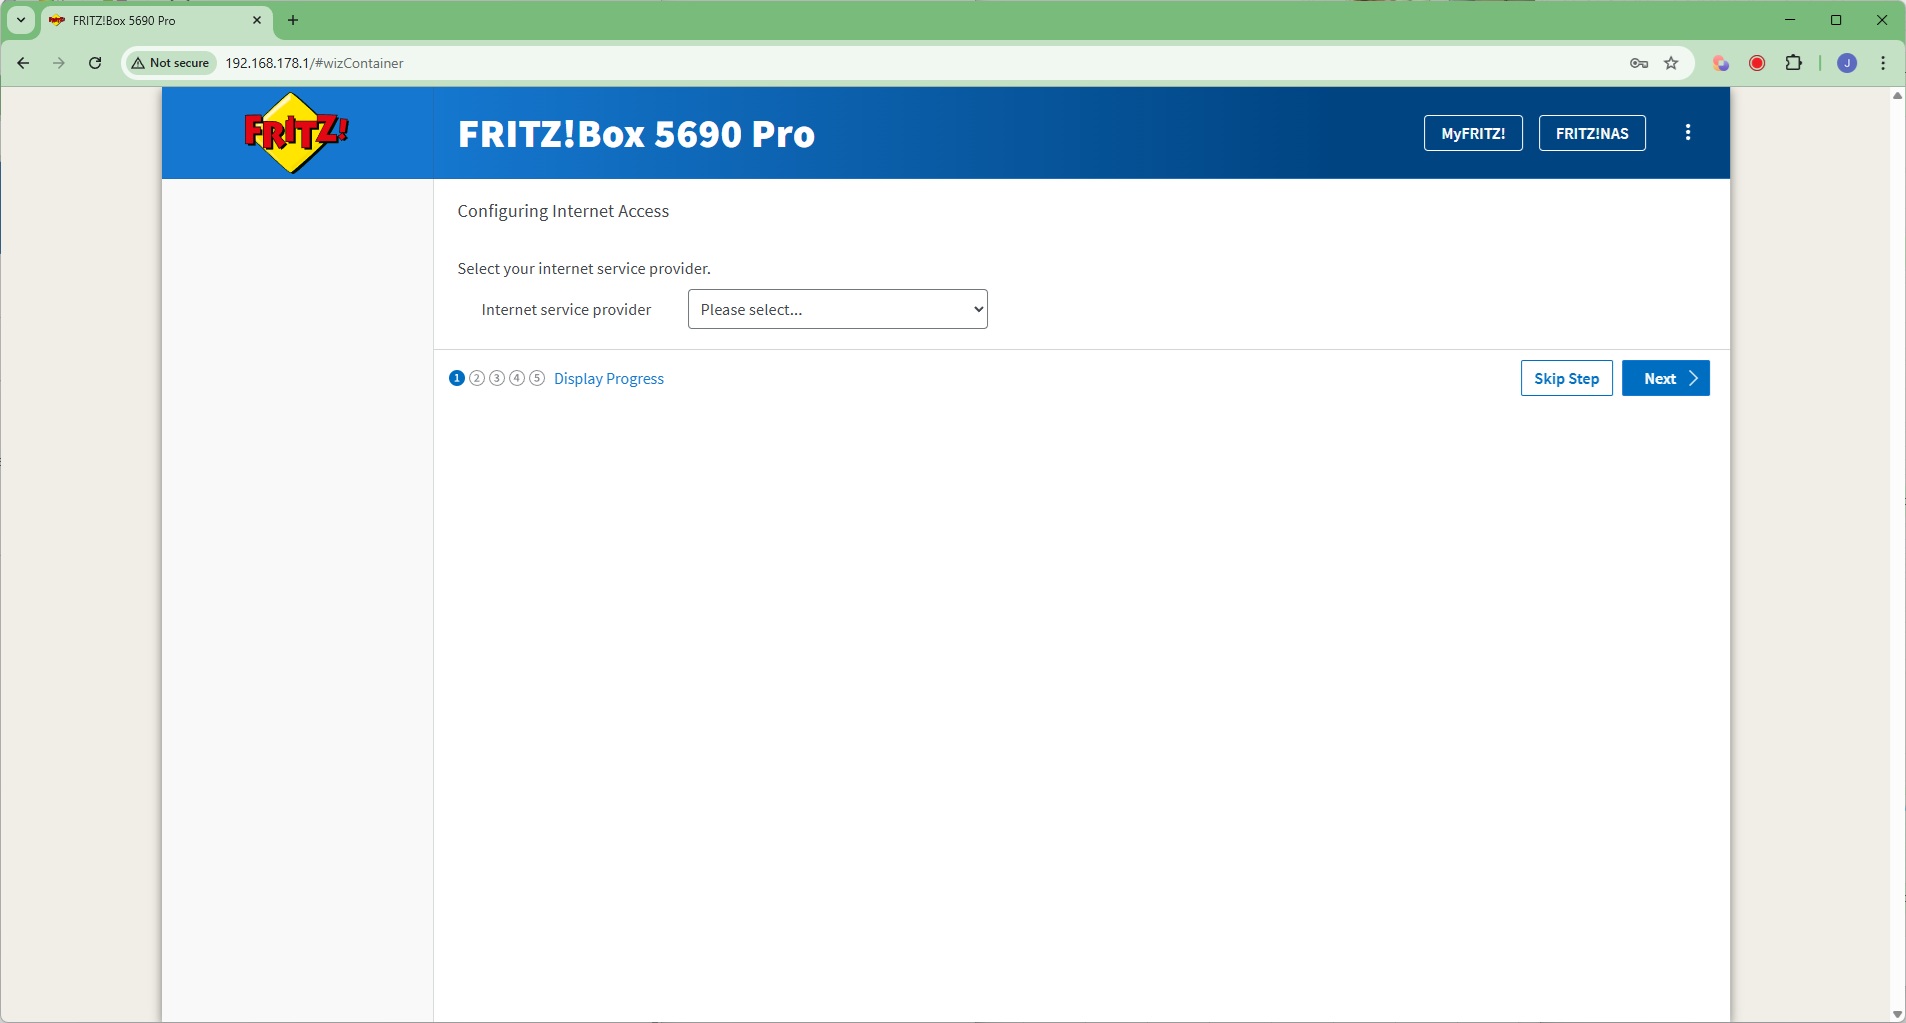Click the blue-pink extension icon
The width and height of the screenshot is (1906, 1023).
coord(1721,63)
